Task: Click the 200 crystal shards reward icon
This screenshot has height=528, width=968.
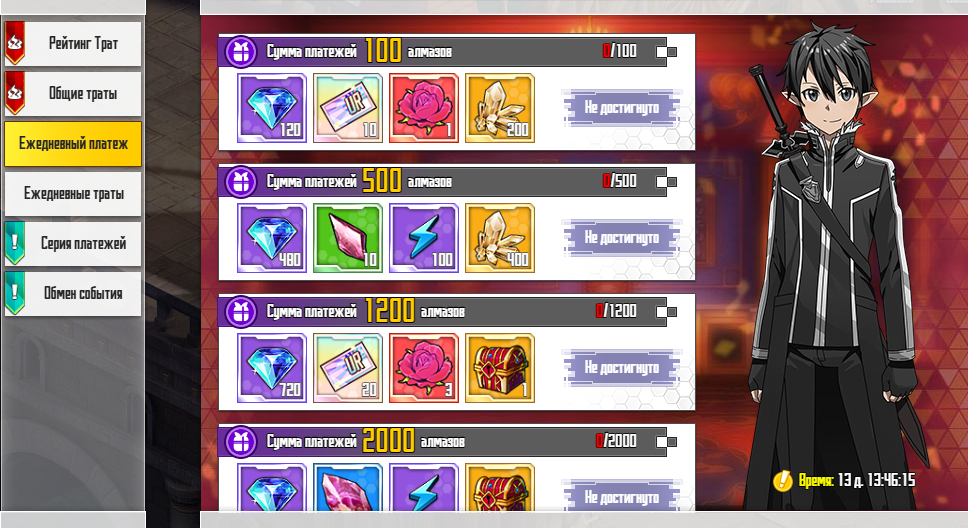Action: pyautogui.click(x=499, y=108)
